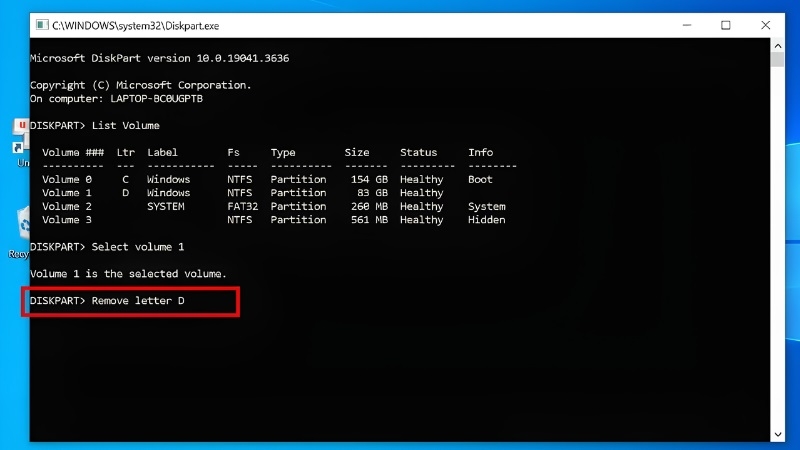Click computer name LAPTOP-8C0UGPTB
The width and height of the screenshot is (800, 450).
tap(157, 98)
